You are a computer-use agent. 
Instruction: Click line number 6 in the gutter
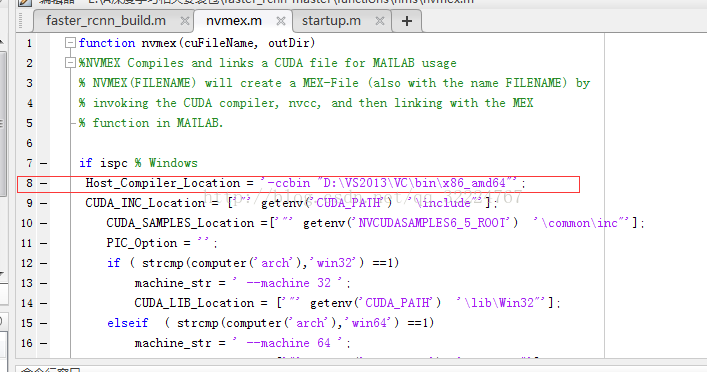[29, 143]
